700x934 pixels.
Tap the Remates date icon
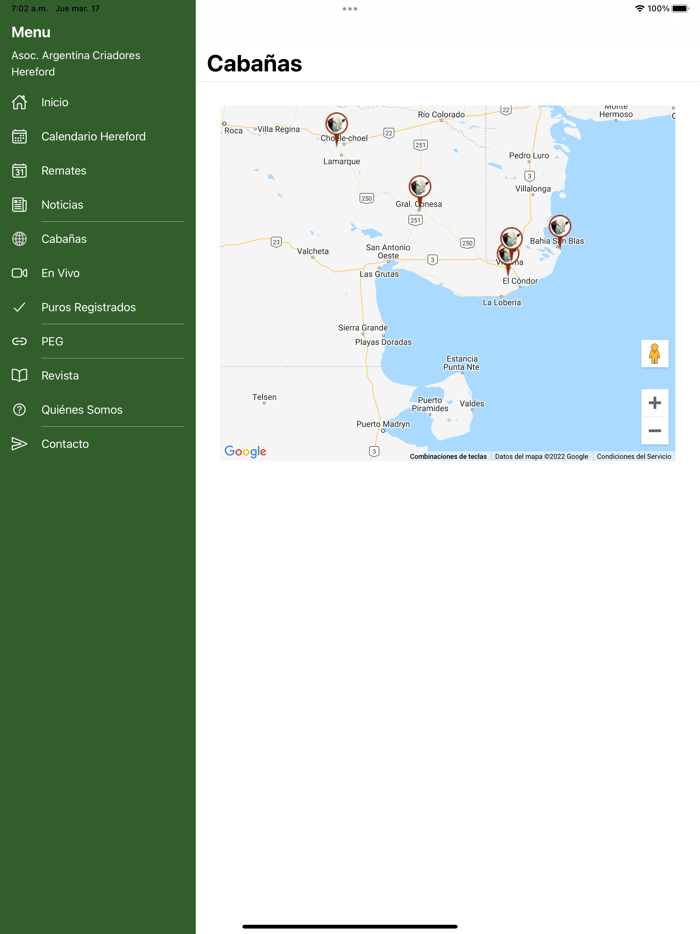(19, 171)
